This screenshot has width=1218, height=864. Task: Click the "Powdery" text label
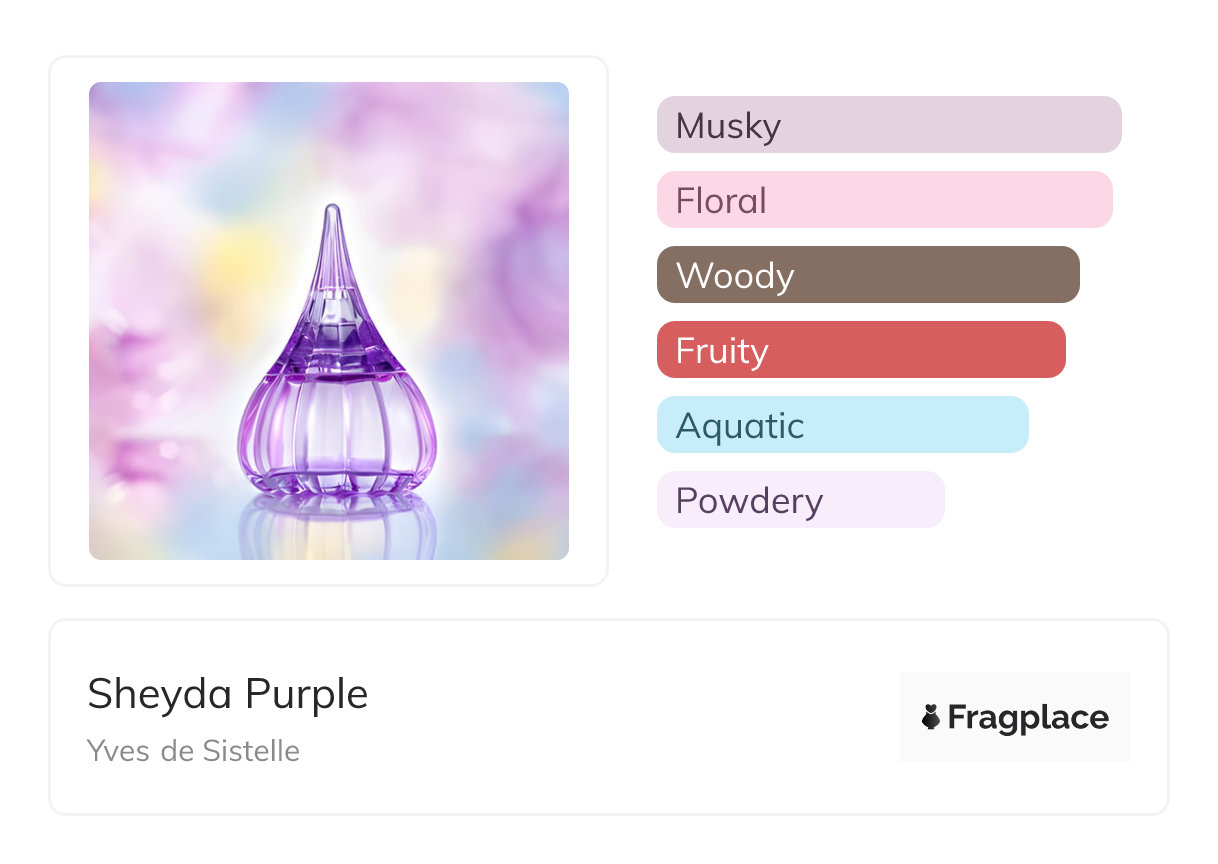coord(749,501)
